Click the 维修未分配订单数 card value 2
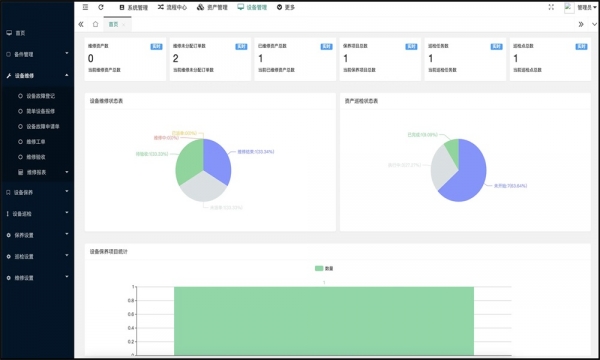 point(176,58)
